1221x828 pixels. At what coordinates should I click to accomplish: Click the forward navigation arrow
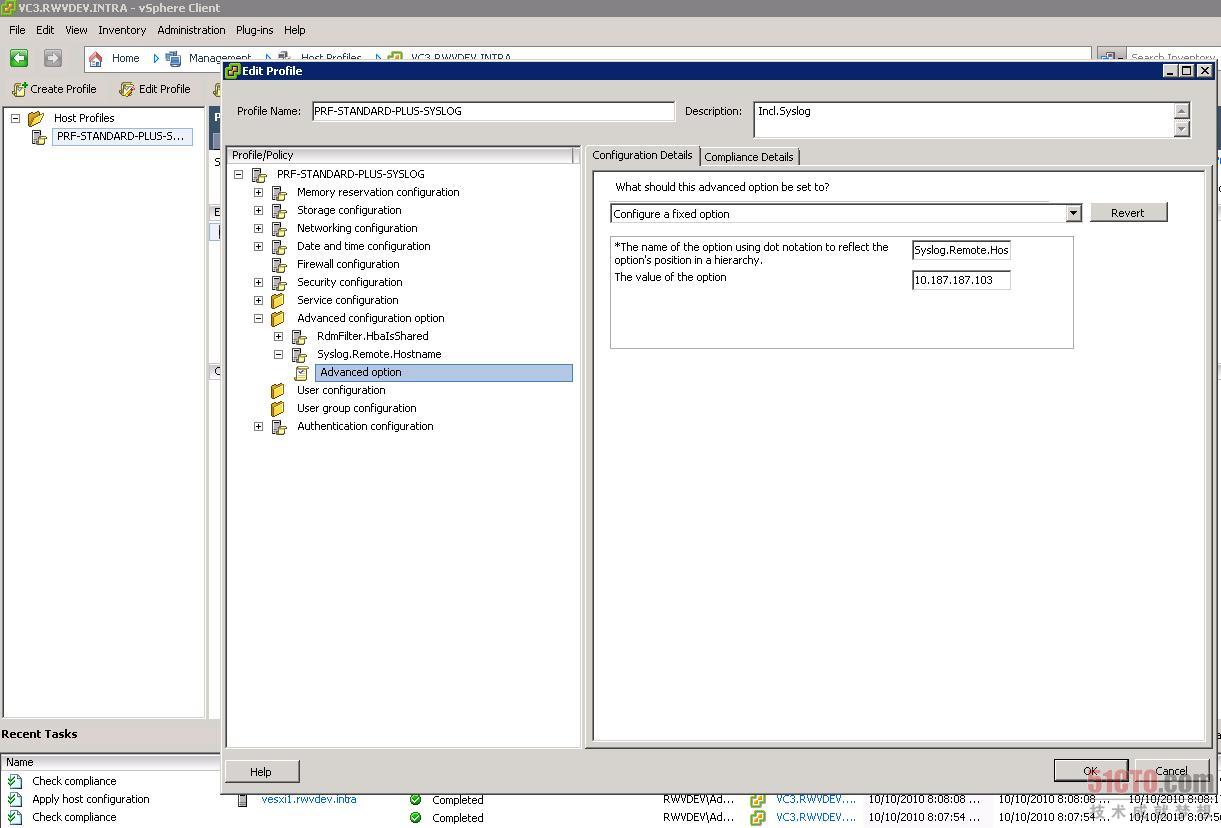[x=53, y=58]
